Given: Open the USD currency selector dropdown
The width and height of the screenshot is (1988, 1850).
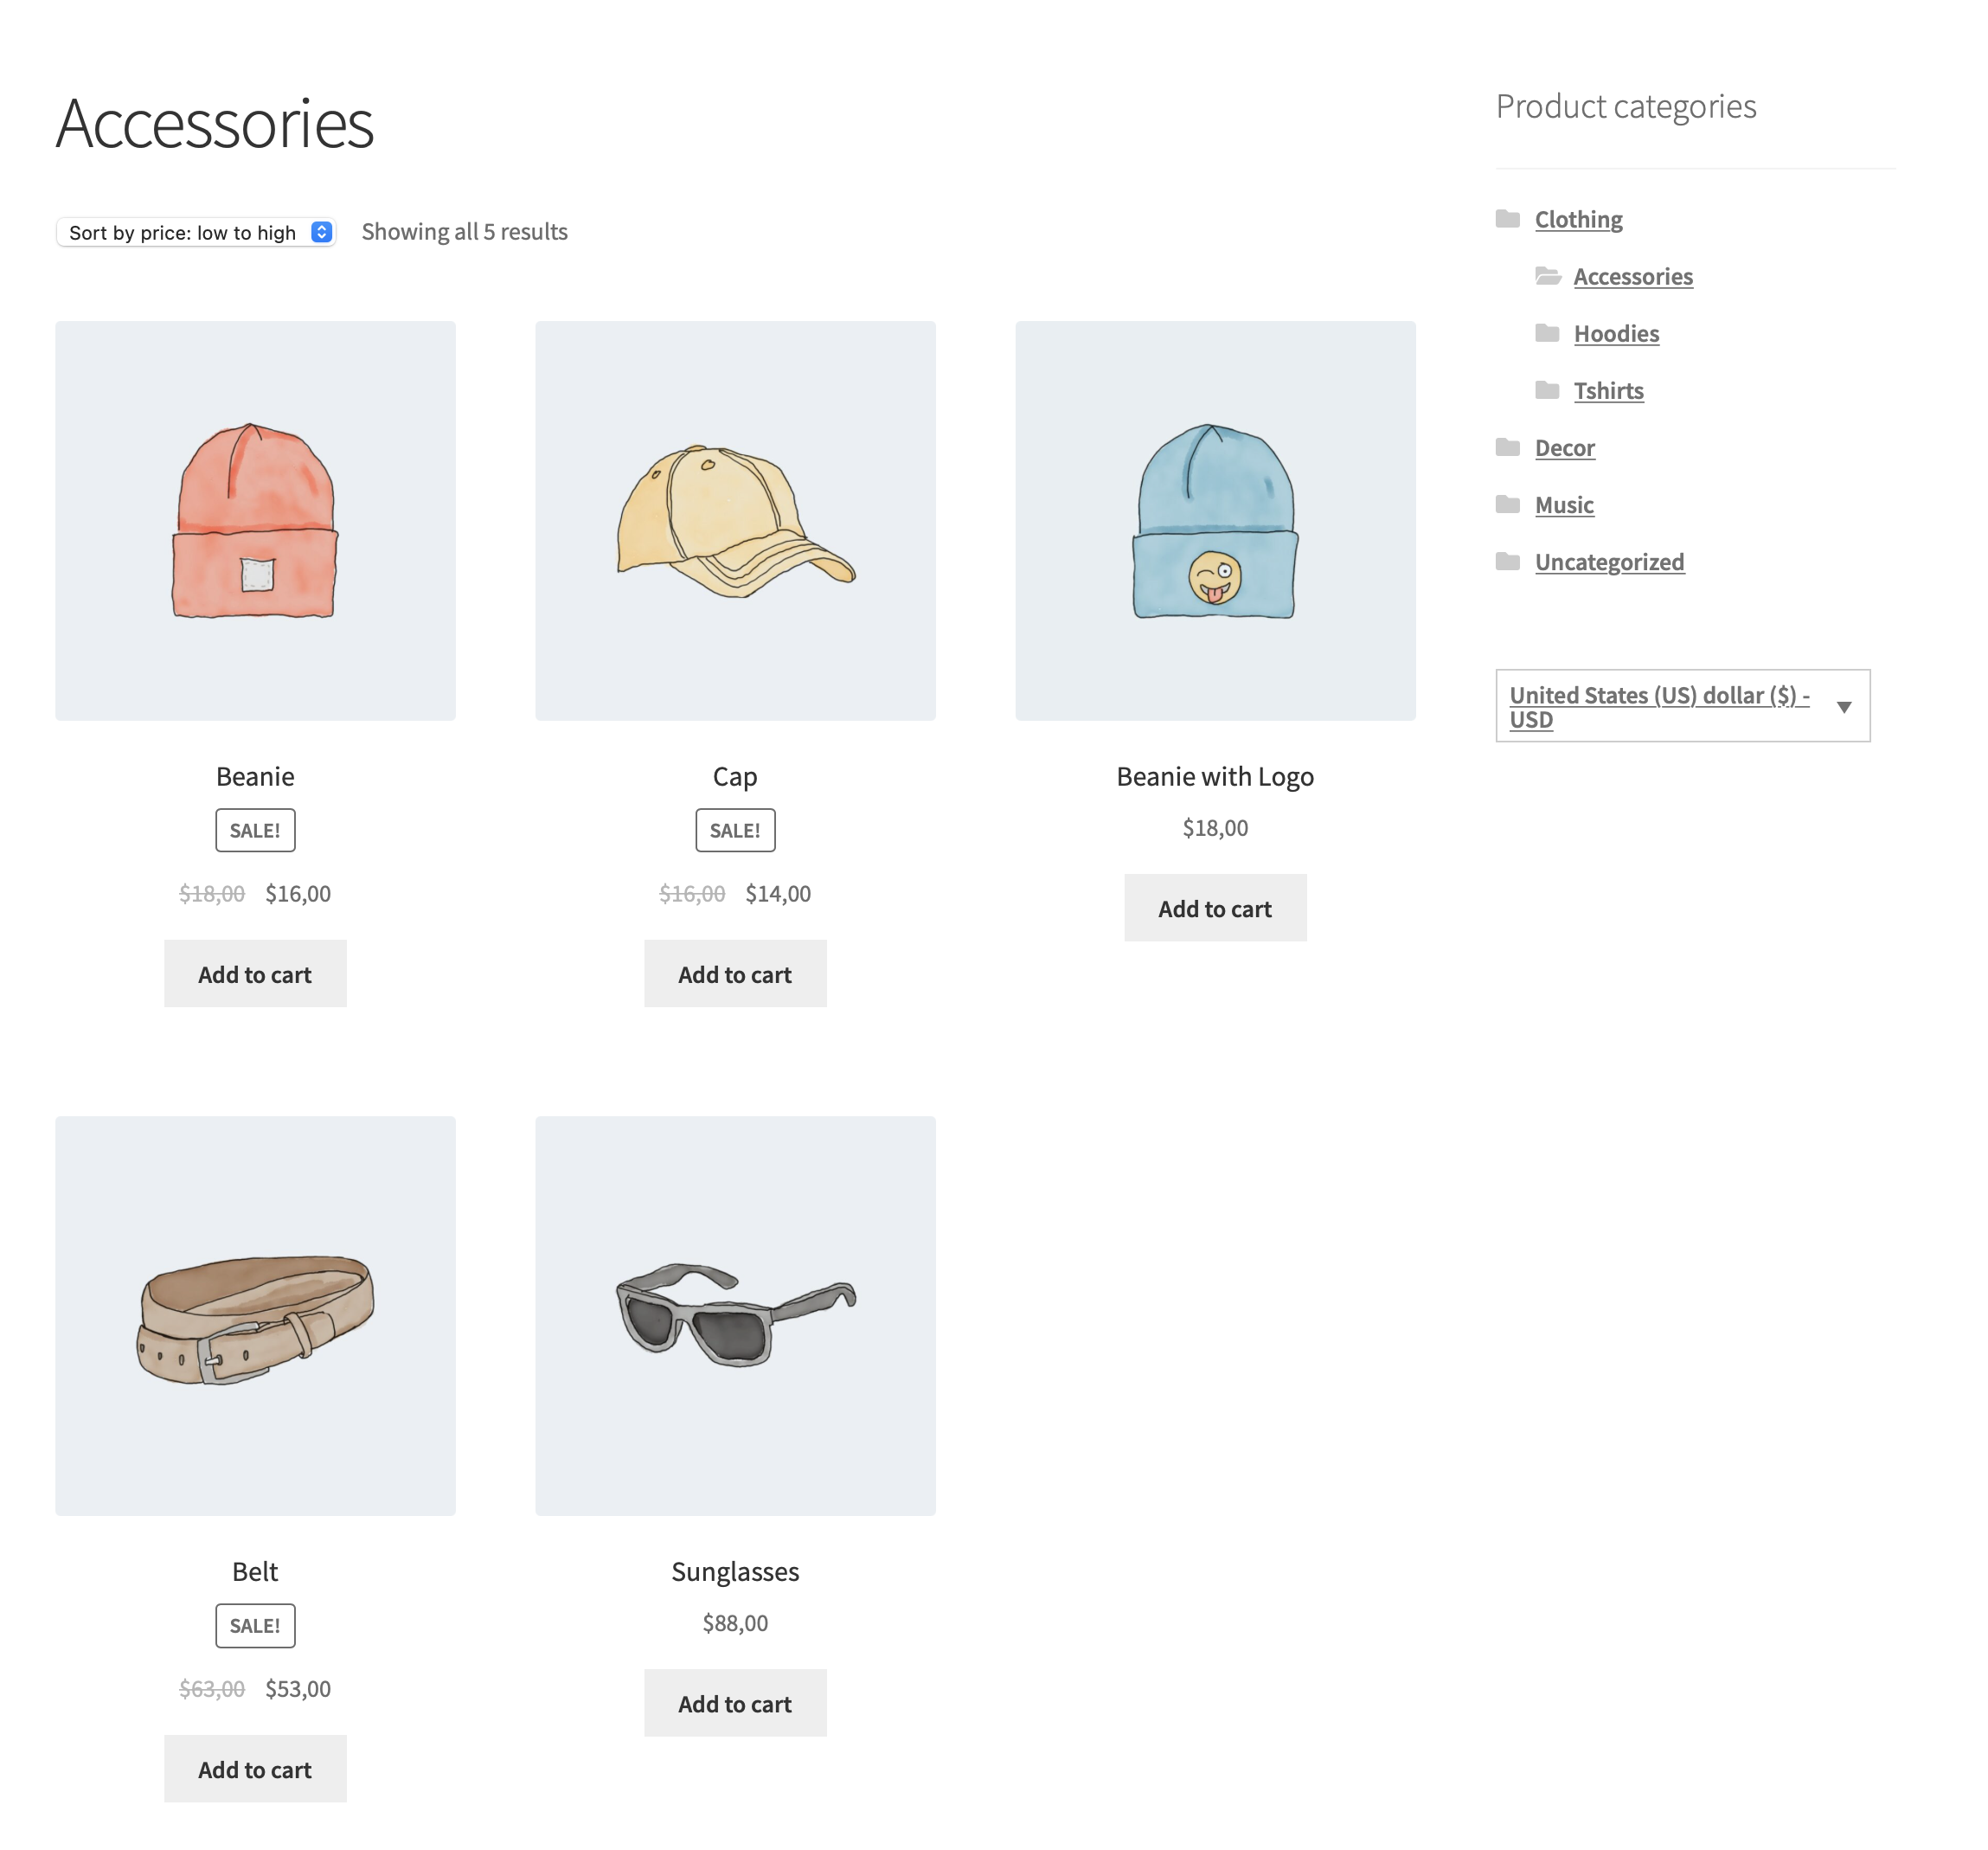Looking at the screenshot, I should point(1683,706).
